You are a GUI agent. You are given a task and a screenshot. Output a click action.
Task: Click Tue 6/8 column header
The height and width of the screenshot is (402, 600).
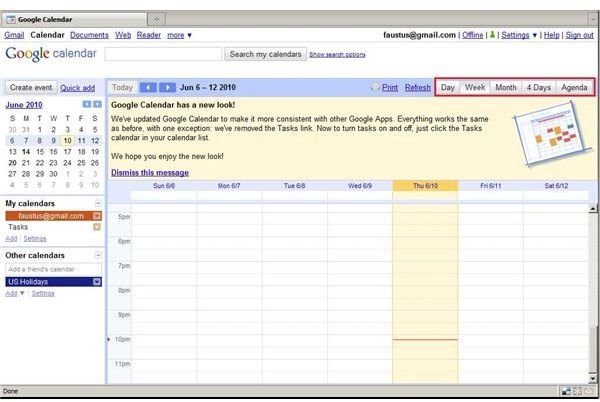click(294, 186)
